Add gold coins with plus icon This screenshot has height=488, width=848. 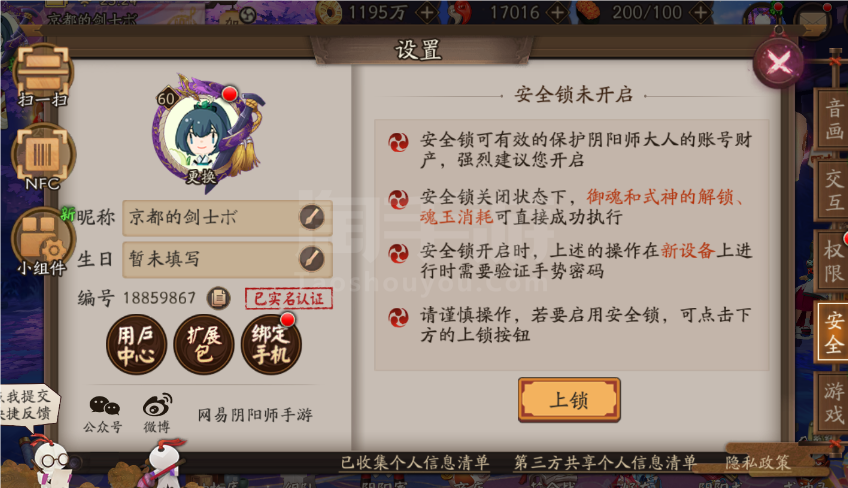coord(427,12)
